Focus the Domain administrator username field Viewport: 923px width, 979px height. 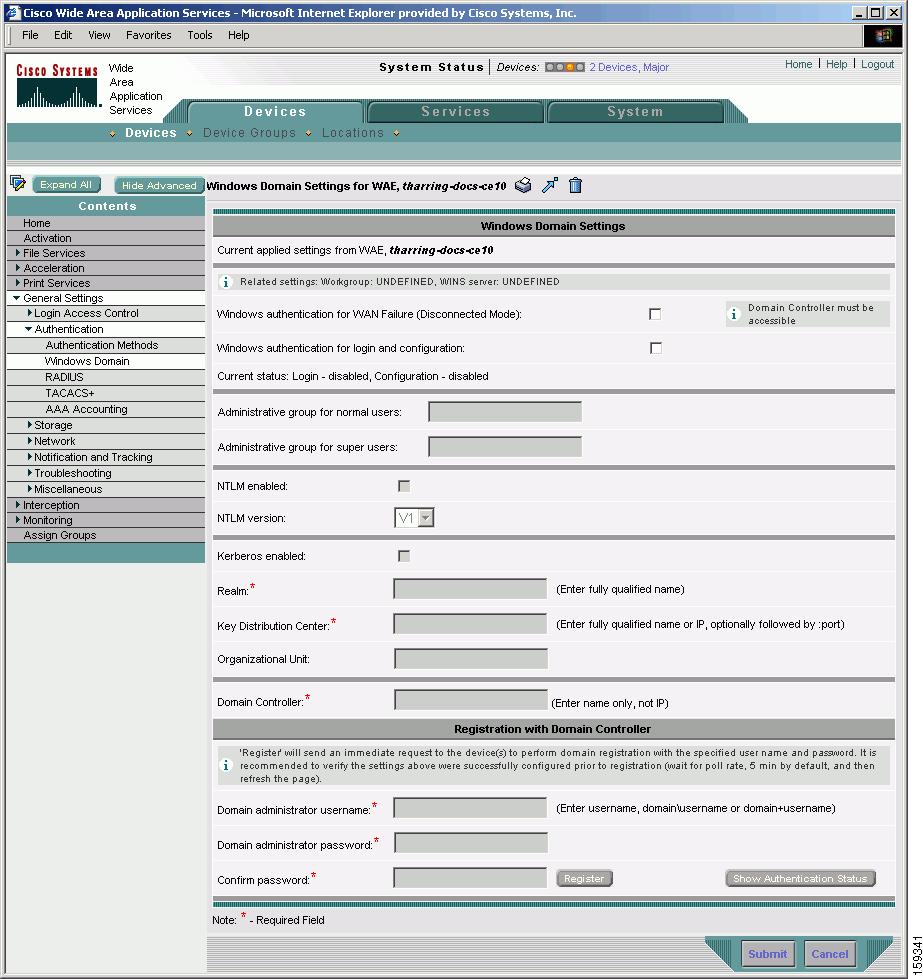(x=470, y=807)
